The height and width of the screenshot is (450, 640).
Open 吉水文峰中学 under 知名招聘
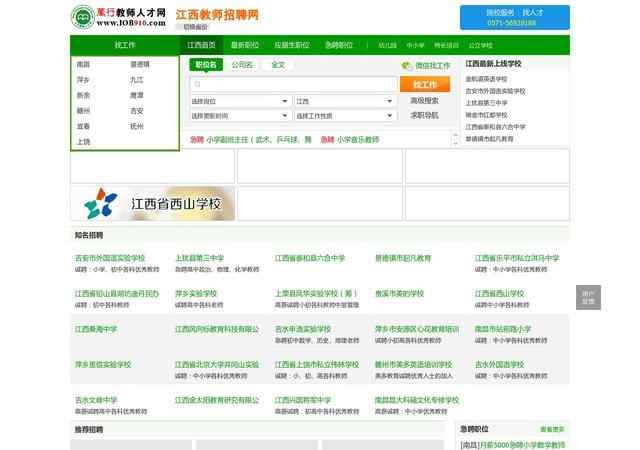click(x=96, y=400)
